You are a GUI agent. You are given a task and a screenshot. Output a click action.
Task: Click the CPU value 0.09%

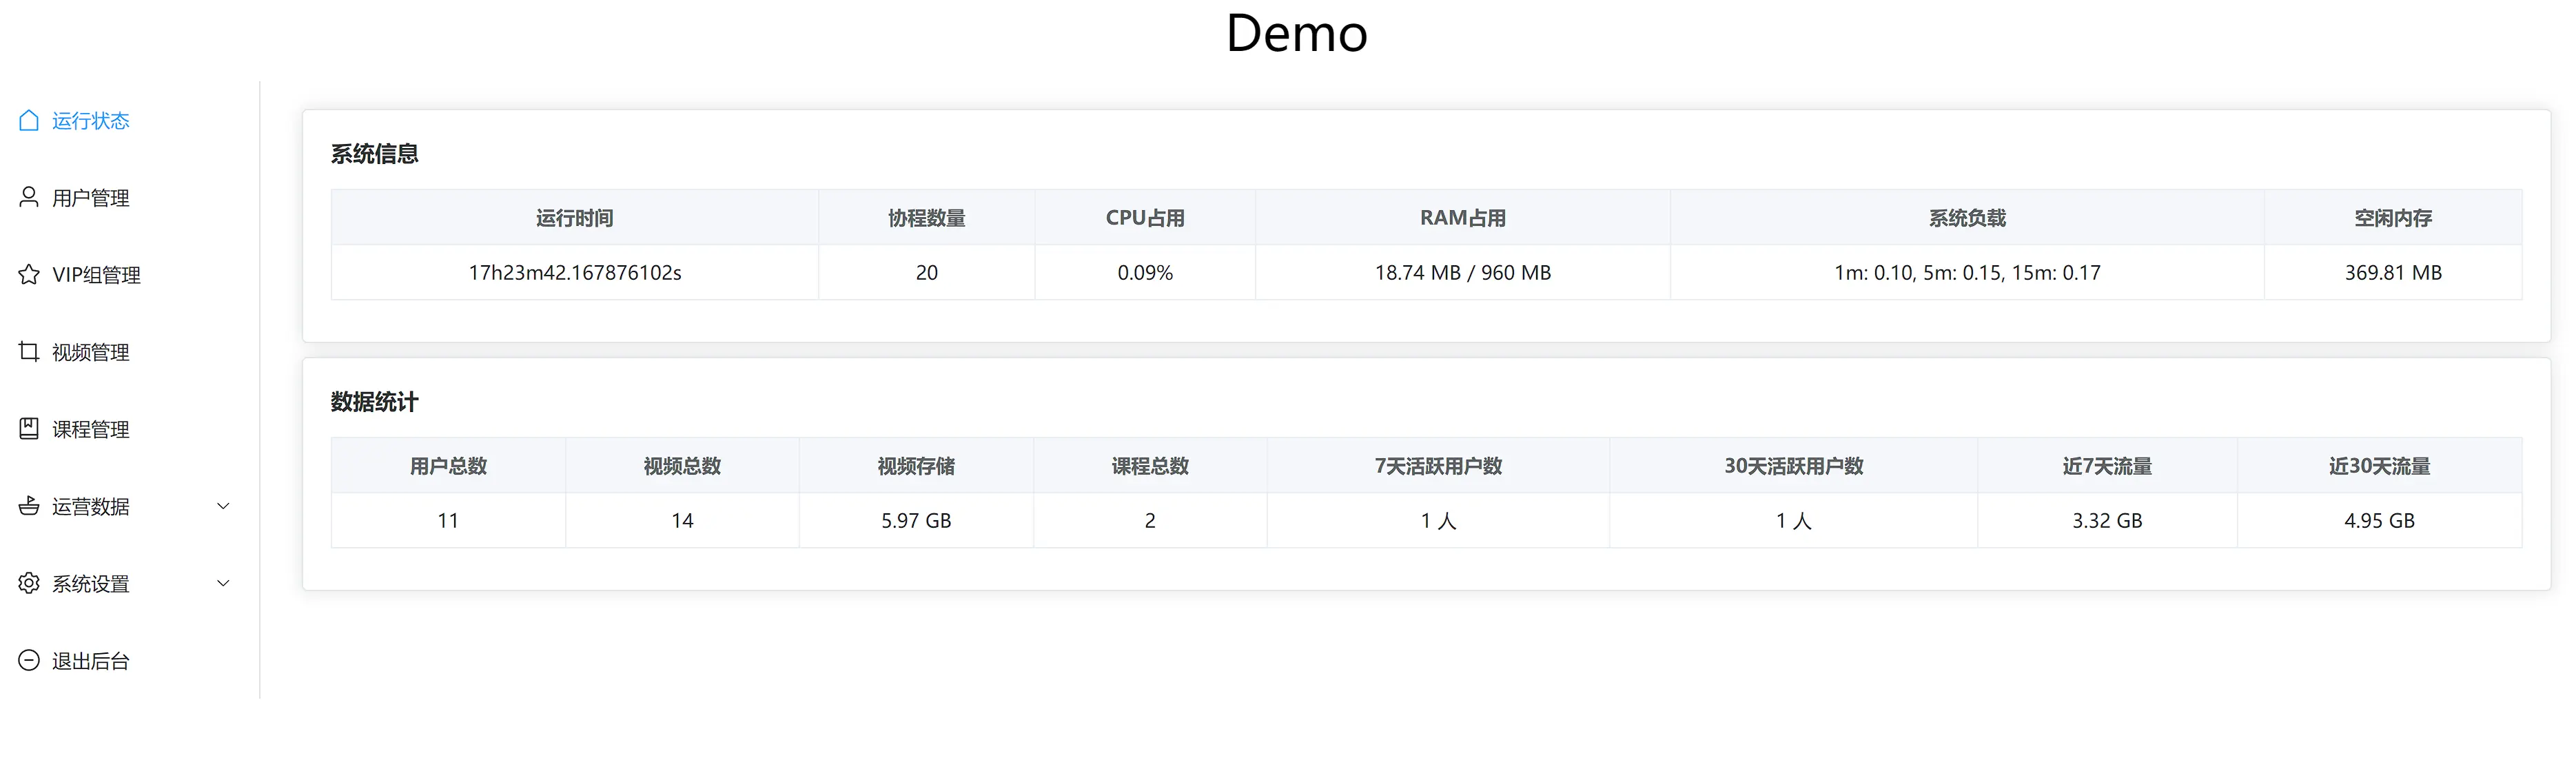point(1145,272)
